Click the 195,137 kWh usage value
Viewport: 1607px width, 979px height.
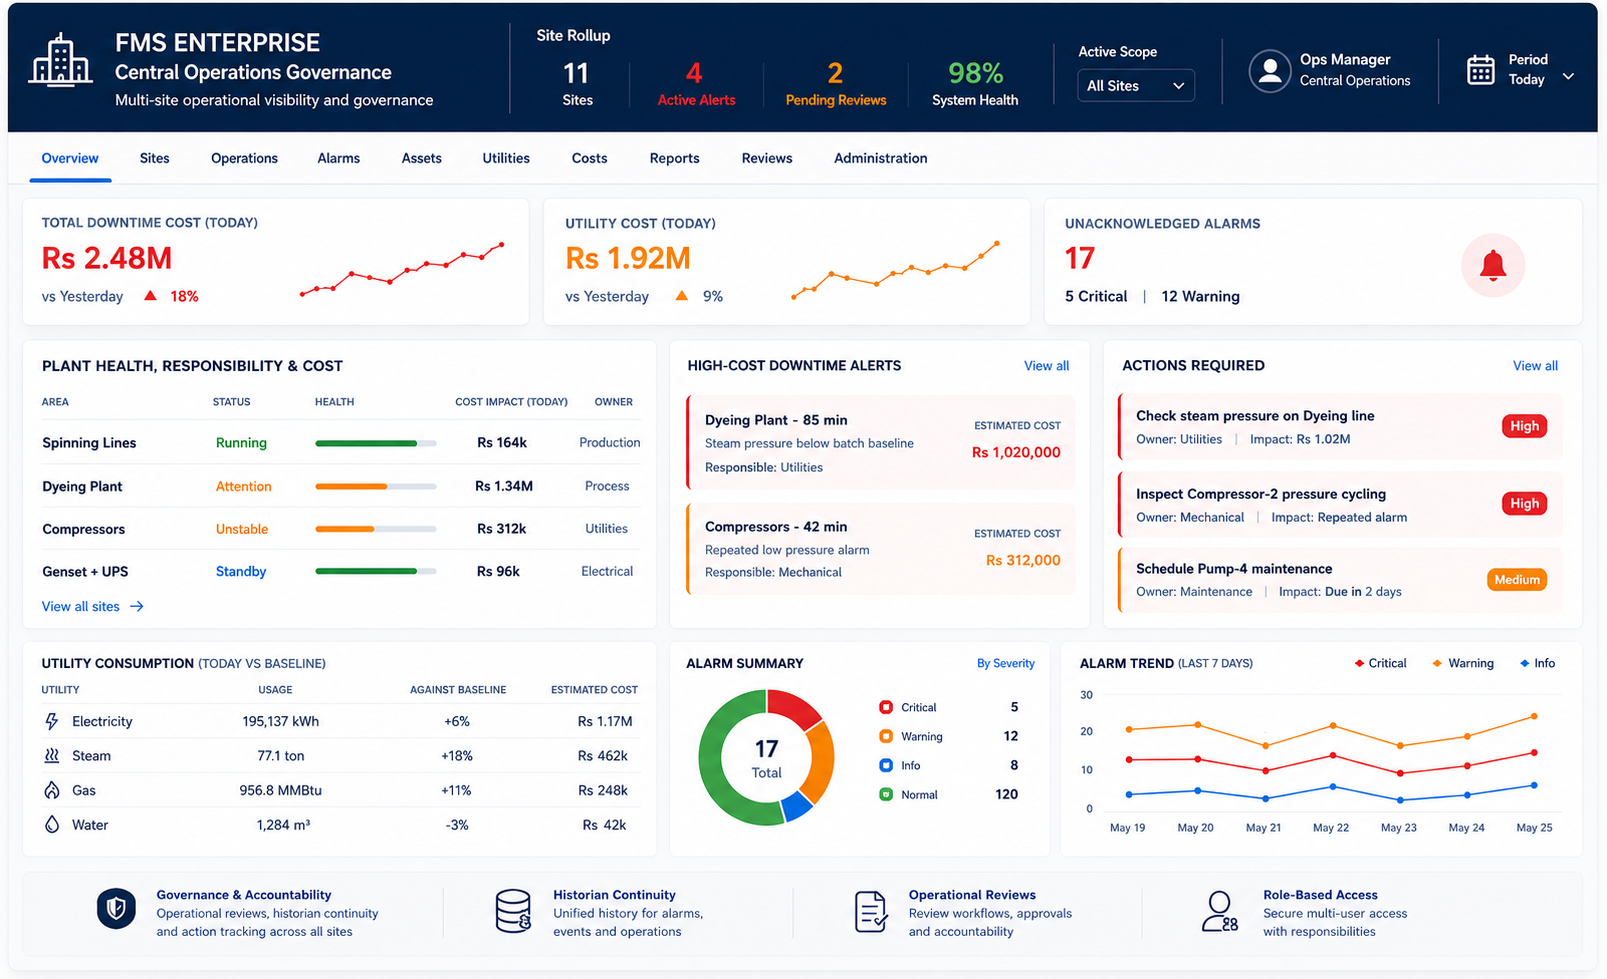(281, 721)
